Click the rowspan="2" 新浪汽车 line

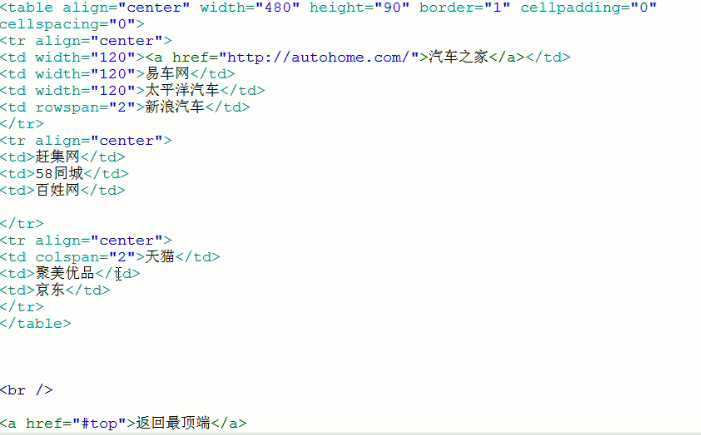[125, 107]
